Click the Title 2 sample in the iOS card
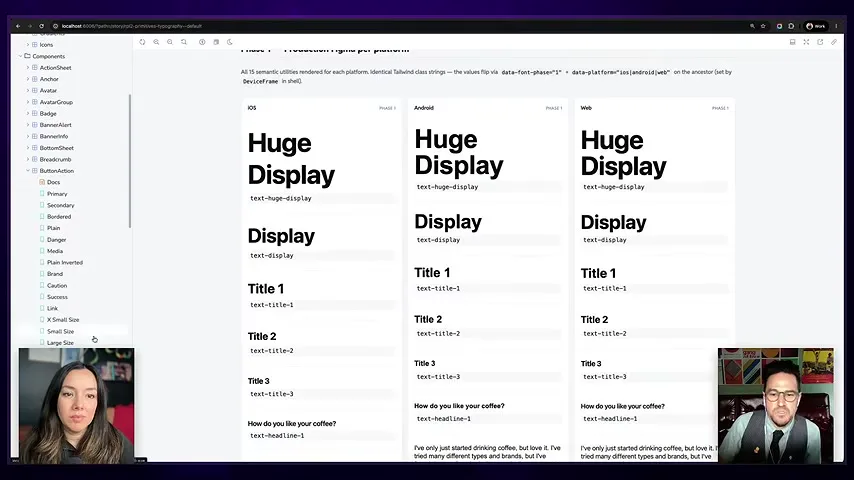854x480 pixels. click(262, 336)
